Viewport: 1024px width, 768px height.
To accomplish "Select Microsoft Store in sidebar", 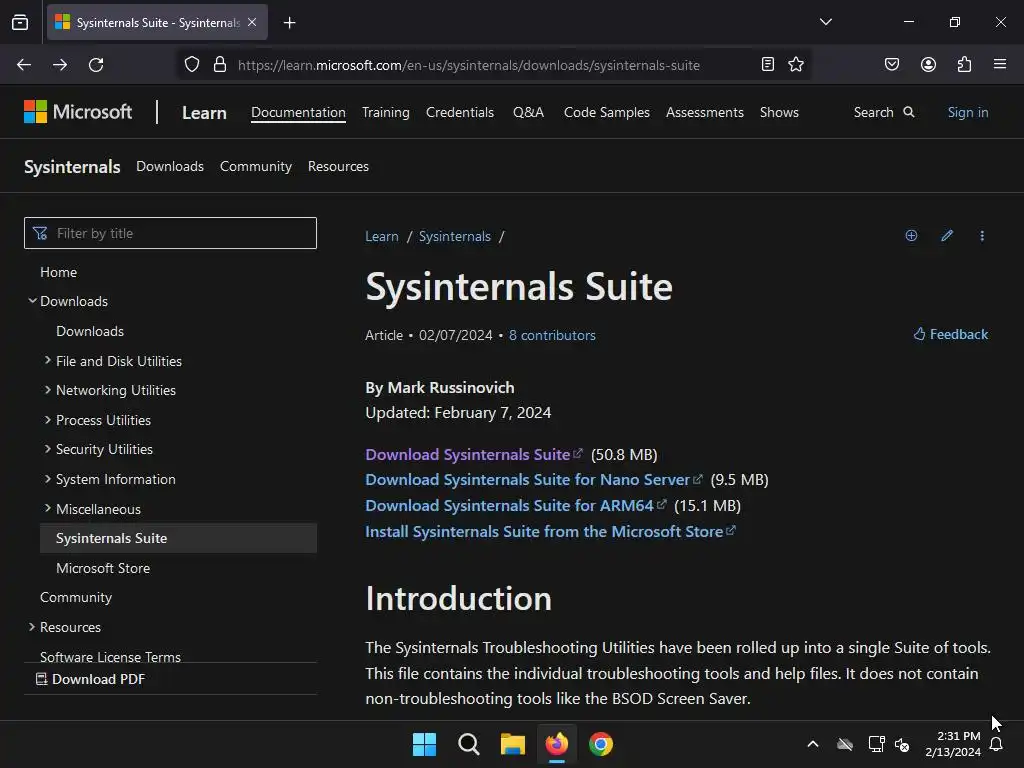I will (103, 568).
